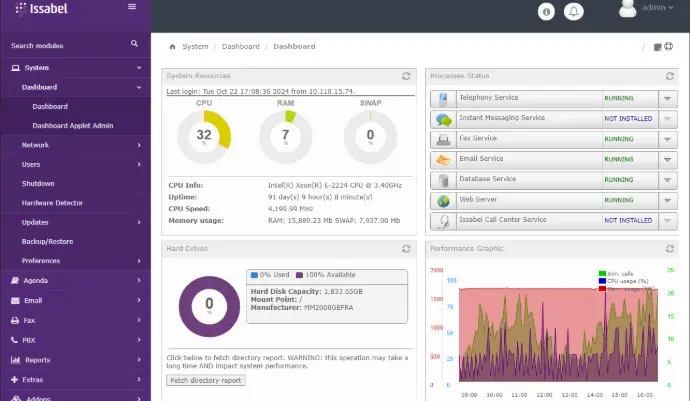Screen dimensions: 690x401
Task: Click the help lifebuoy icon near breadcrumb
Action: (x=669, y=47)
